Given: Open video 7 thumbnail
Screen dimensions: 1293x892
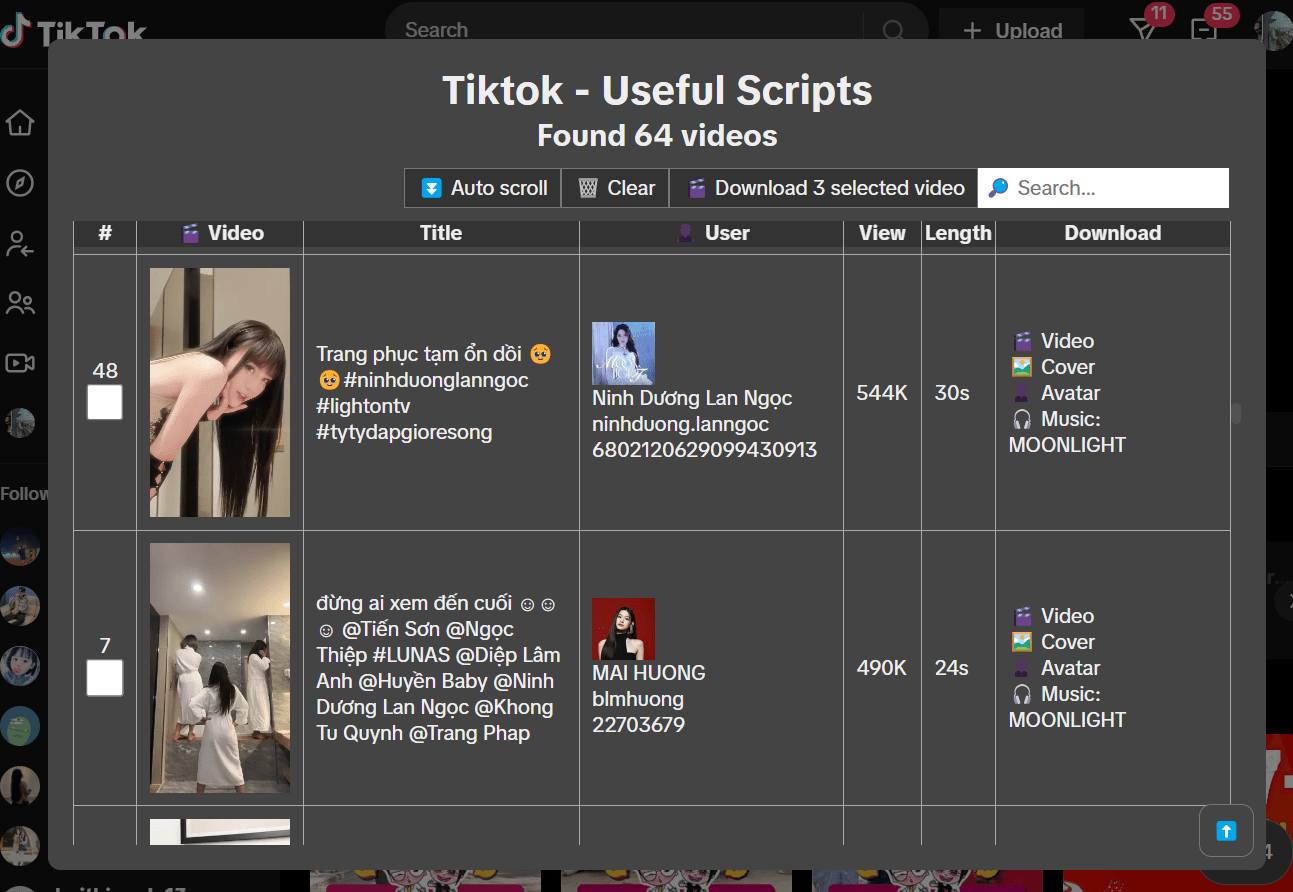Looking at the screenshot, I should pyautogui.click(x=220, y=668).
